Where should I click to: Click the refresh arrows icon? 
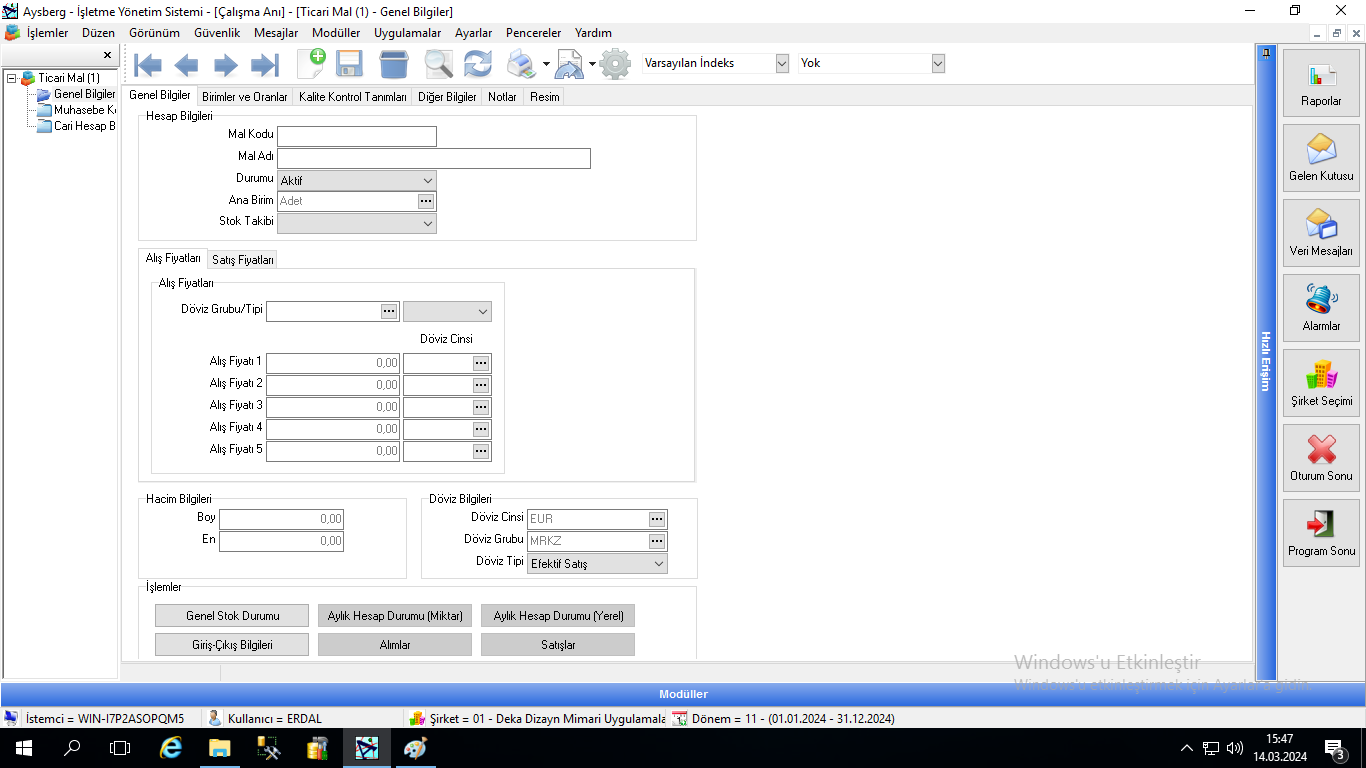[478, 65]
